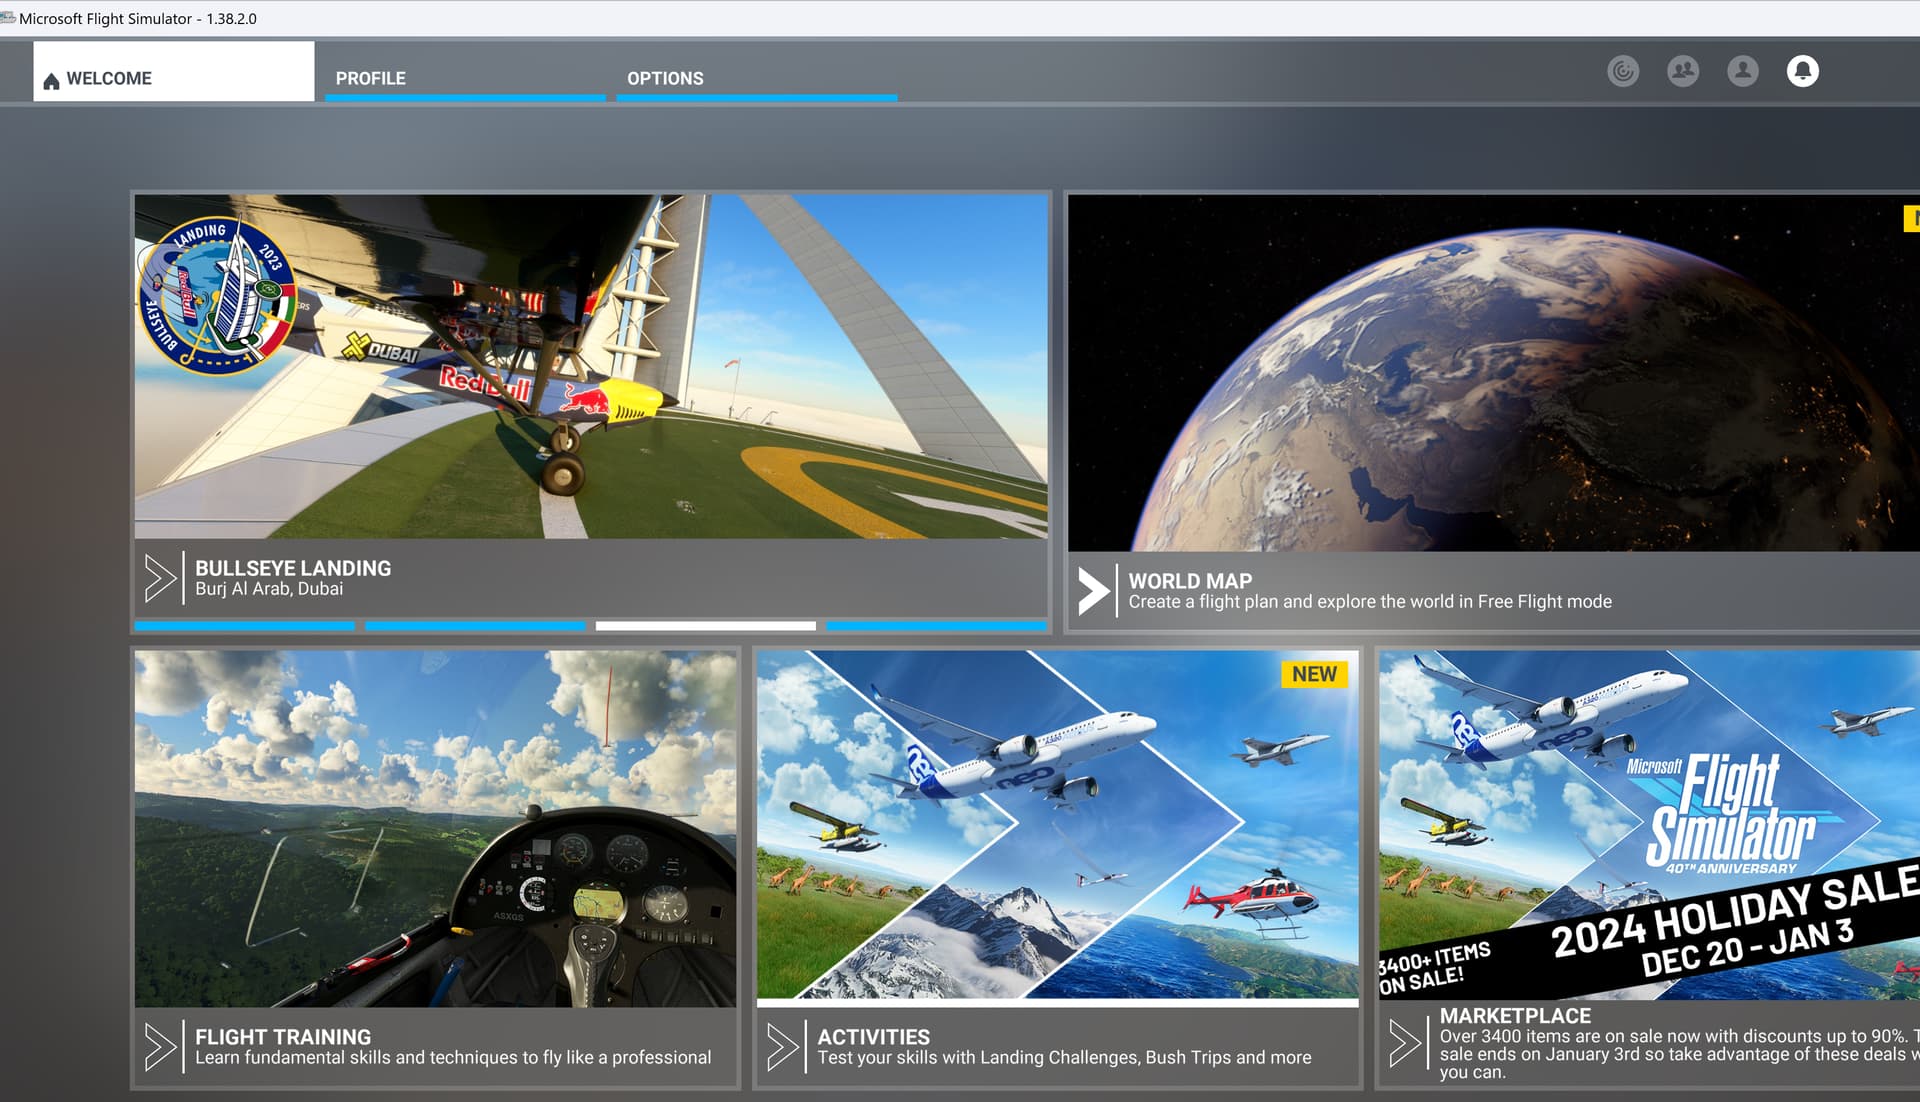Open the World Map earth image
The image size is (1920, 1102).
1494,373
